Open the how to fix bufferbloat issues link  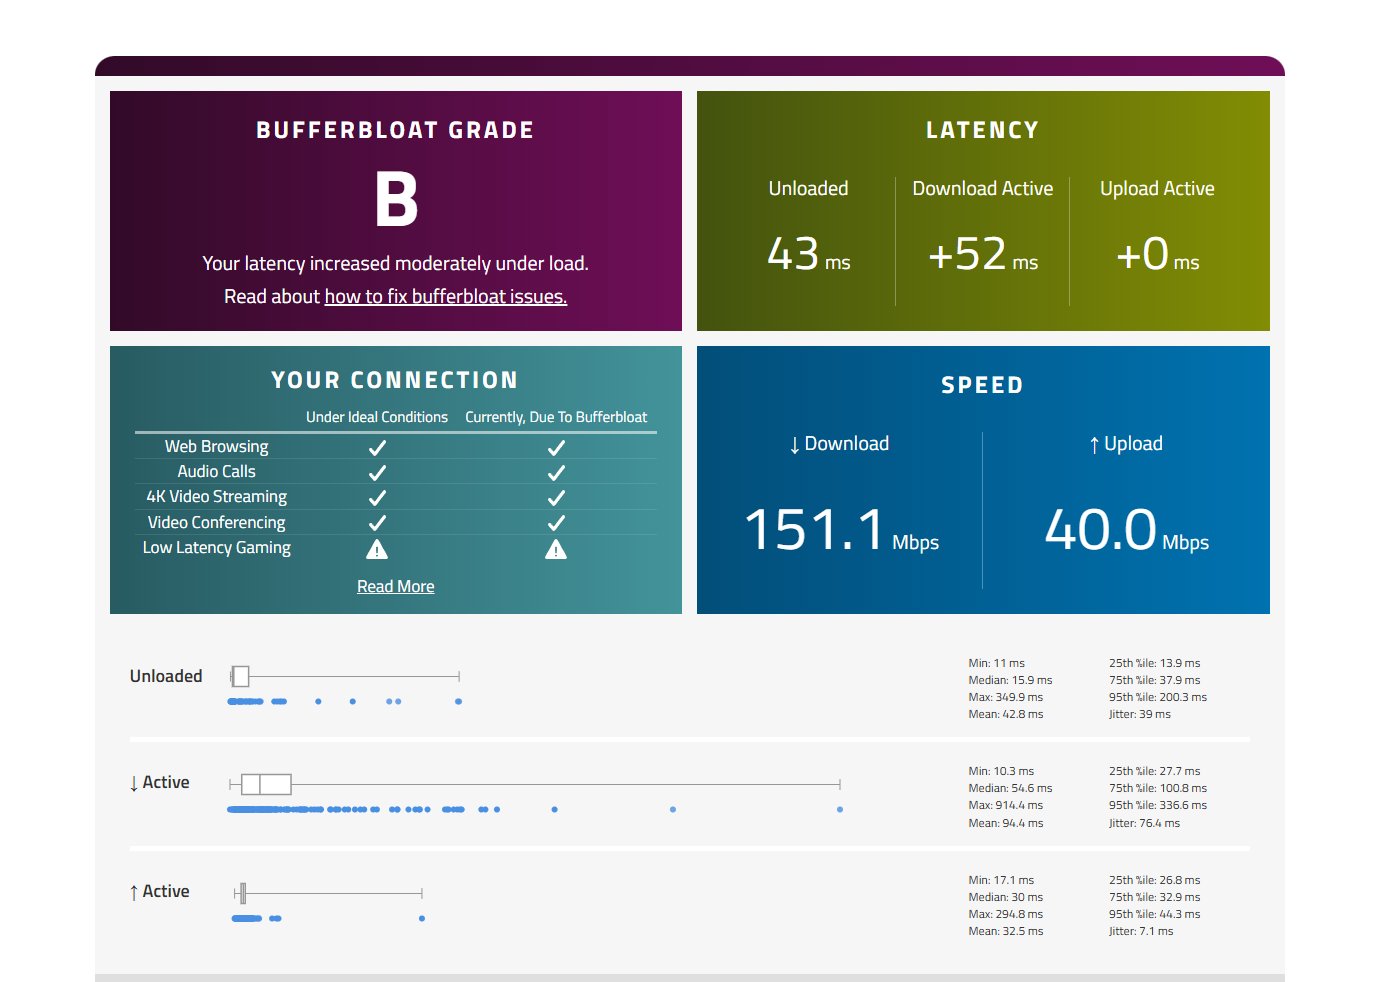point(446,296)
